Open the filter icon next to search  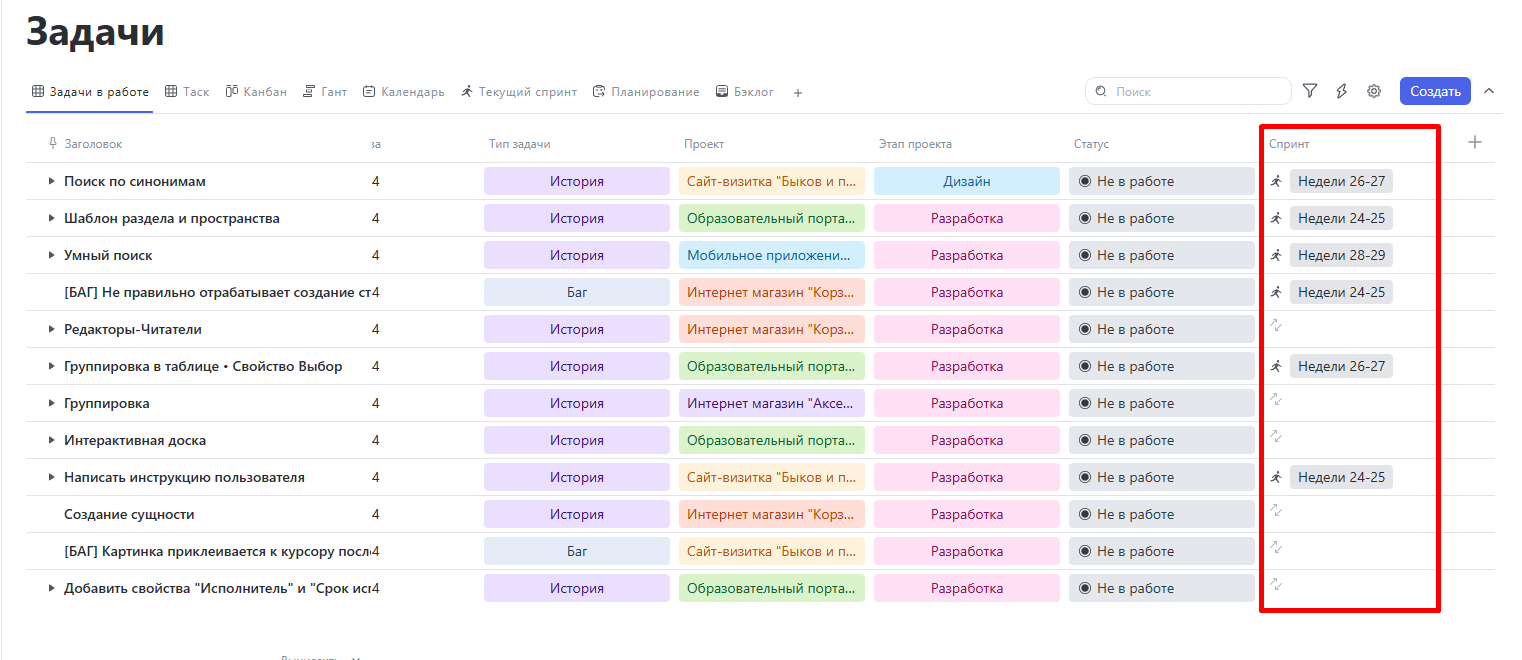(x=1310, y=91)
